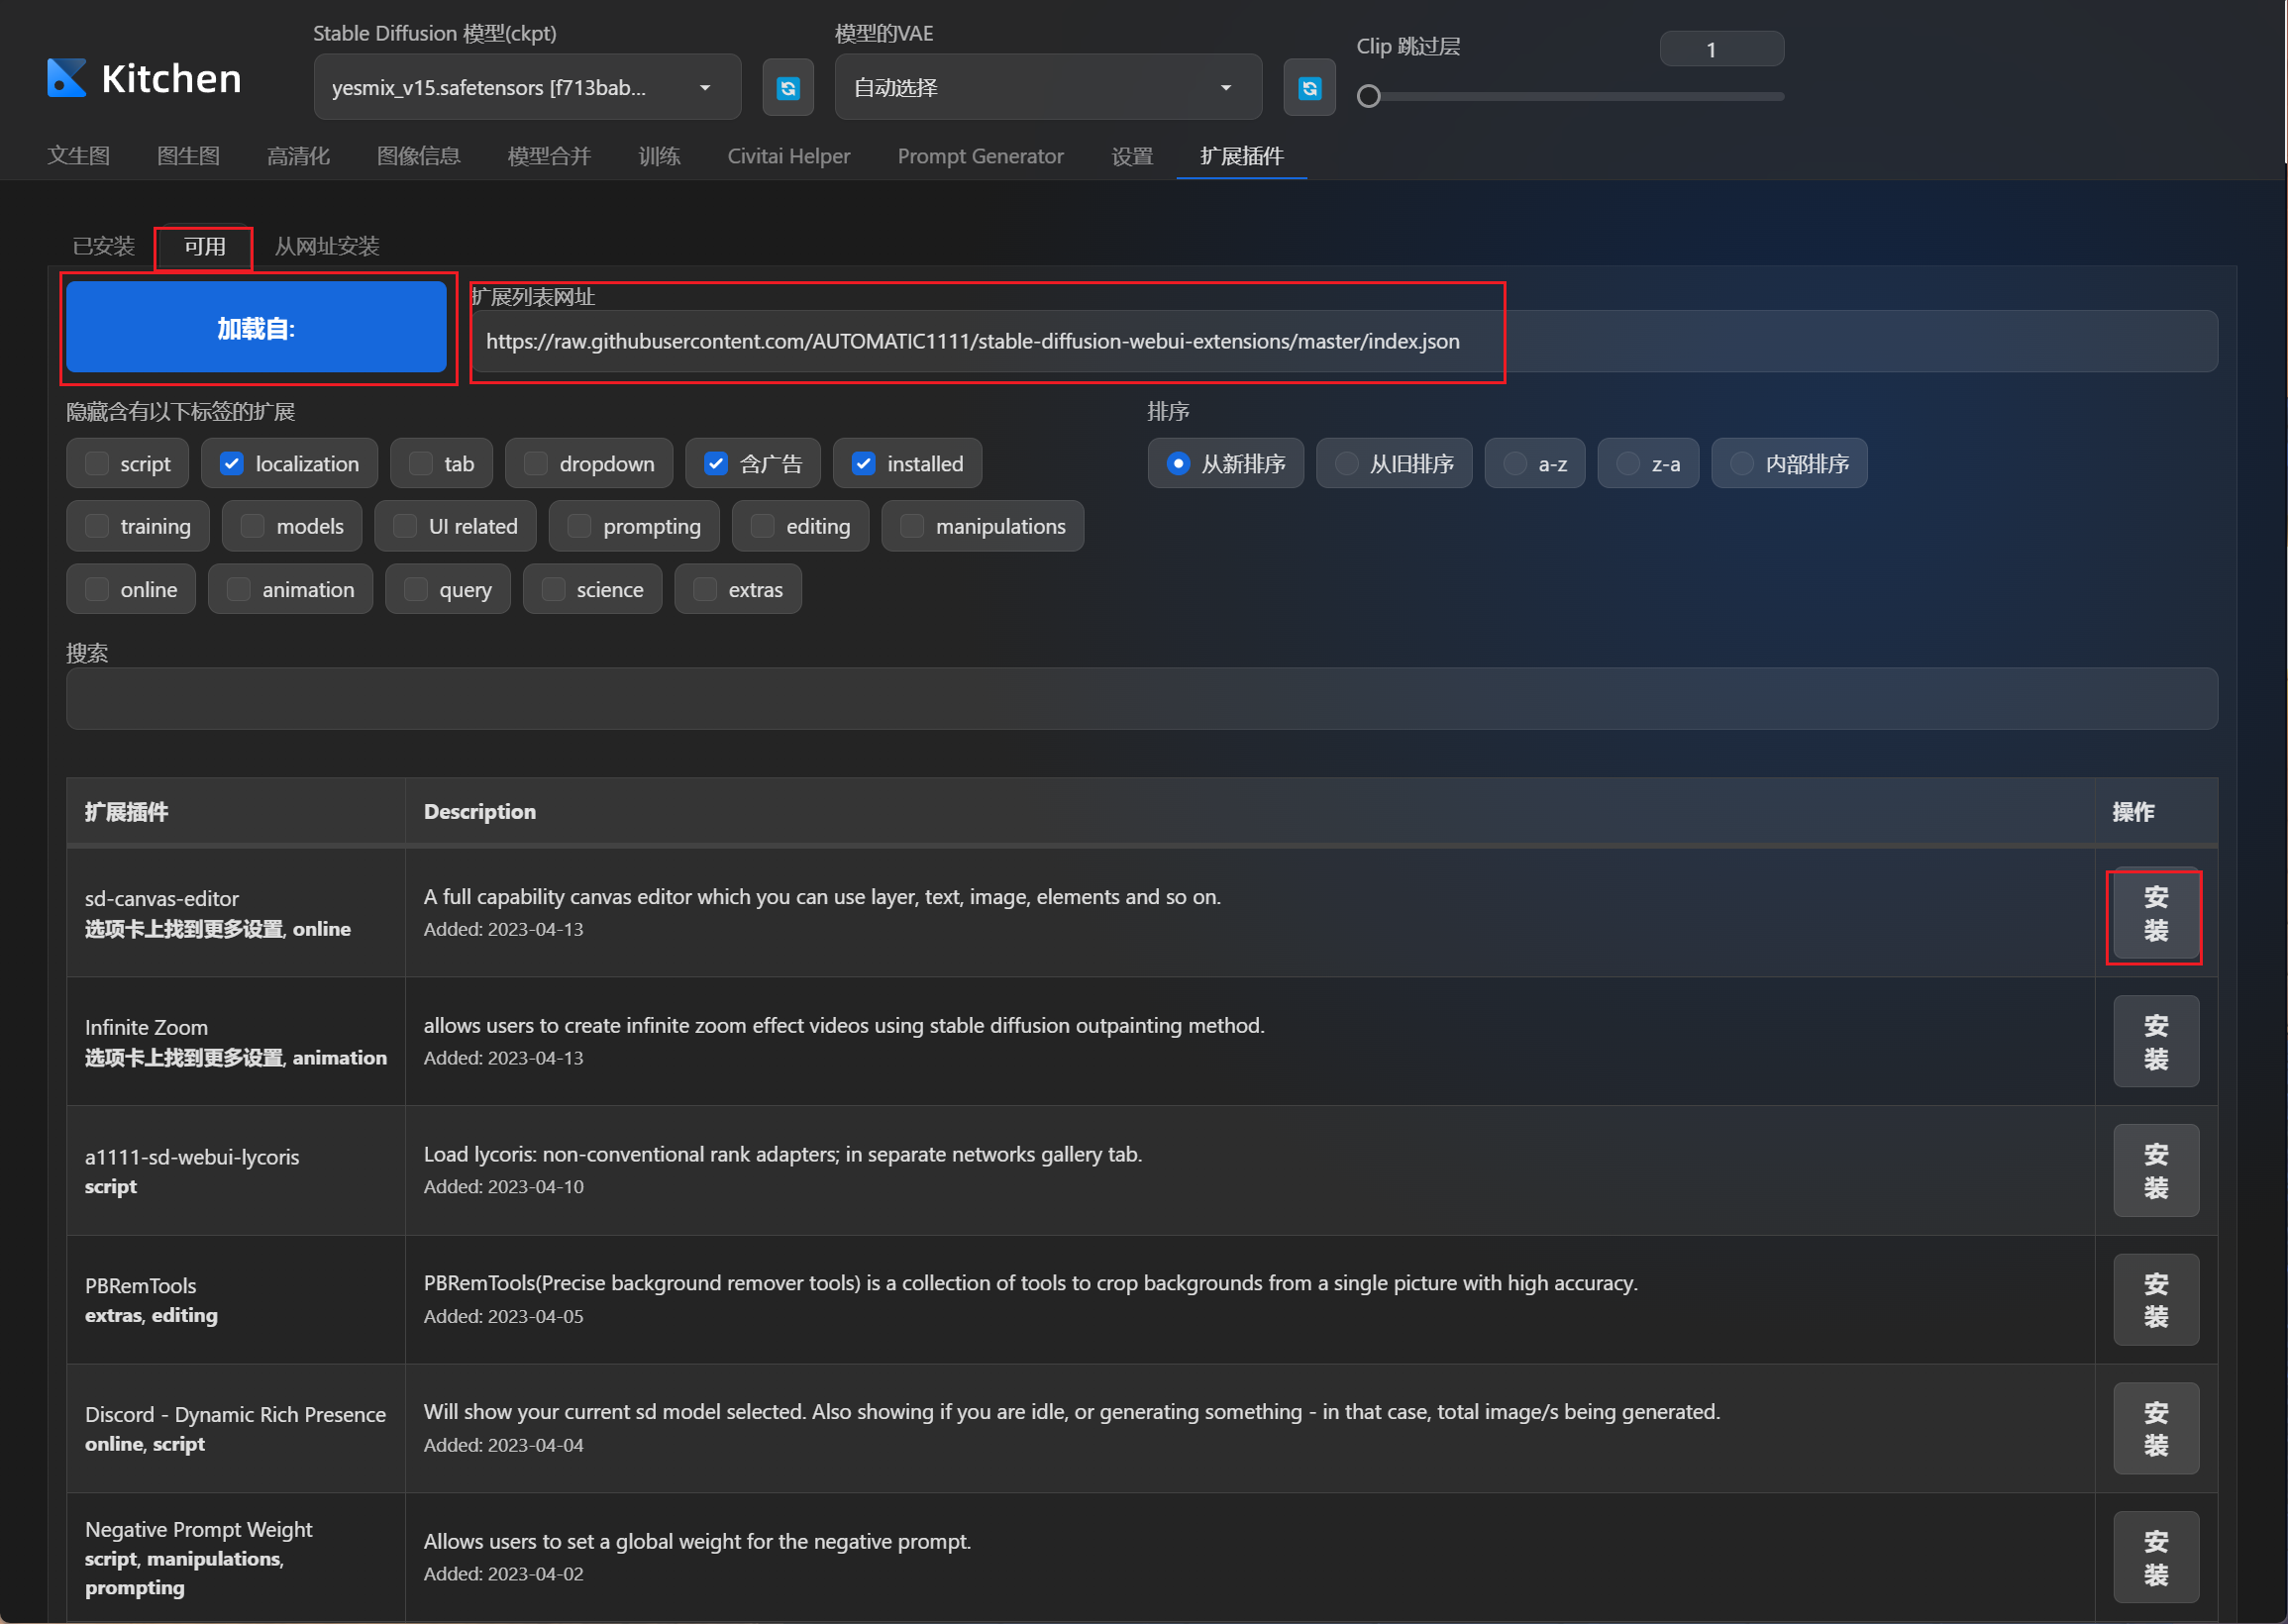Toggle the prompting tag checkbox
2288x1624 pixels.
click(x=580, y=526)
